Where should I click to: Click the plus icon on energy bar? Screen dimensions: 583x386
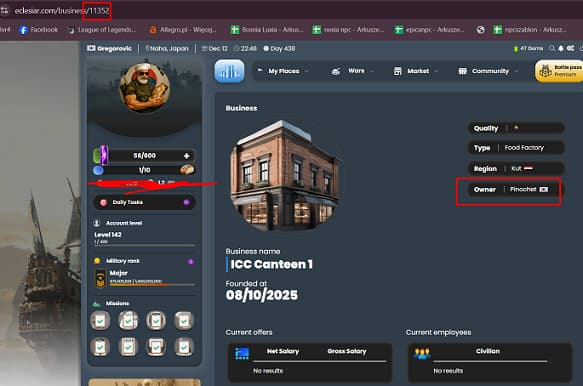(187, 156)
